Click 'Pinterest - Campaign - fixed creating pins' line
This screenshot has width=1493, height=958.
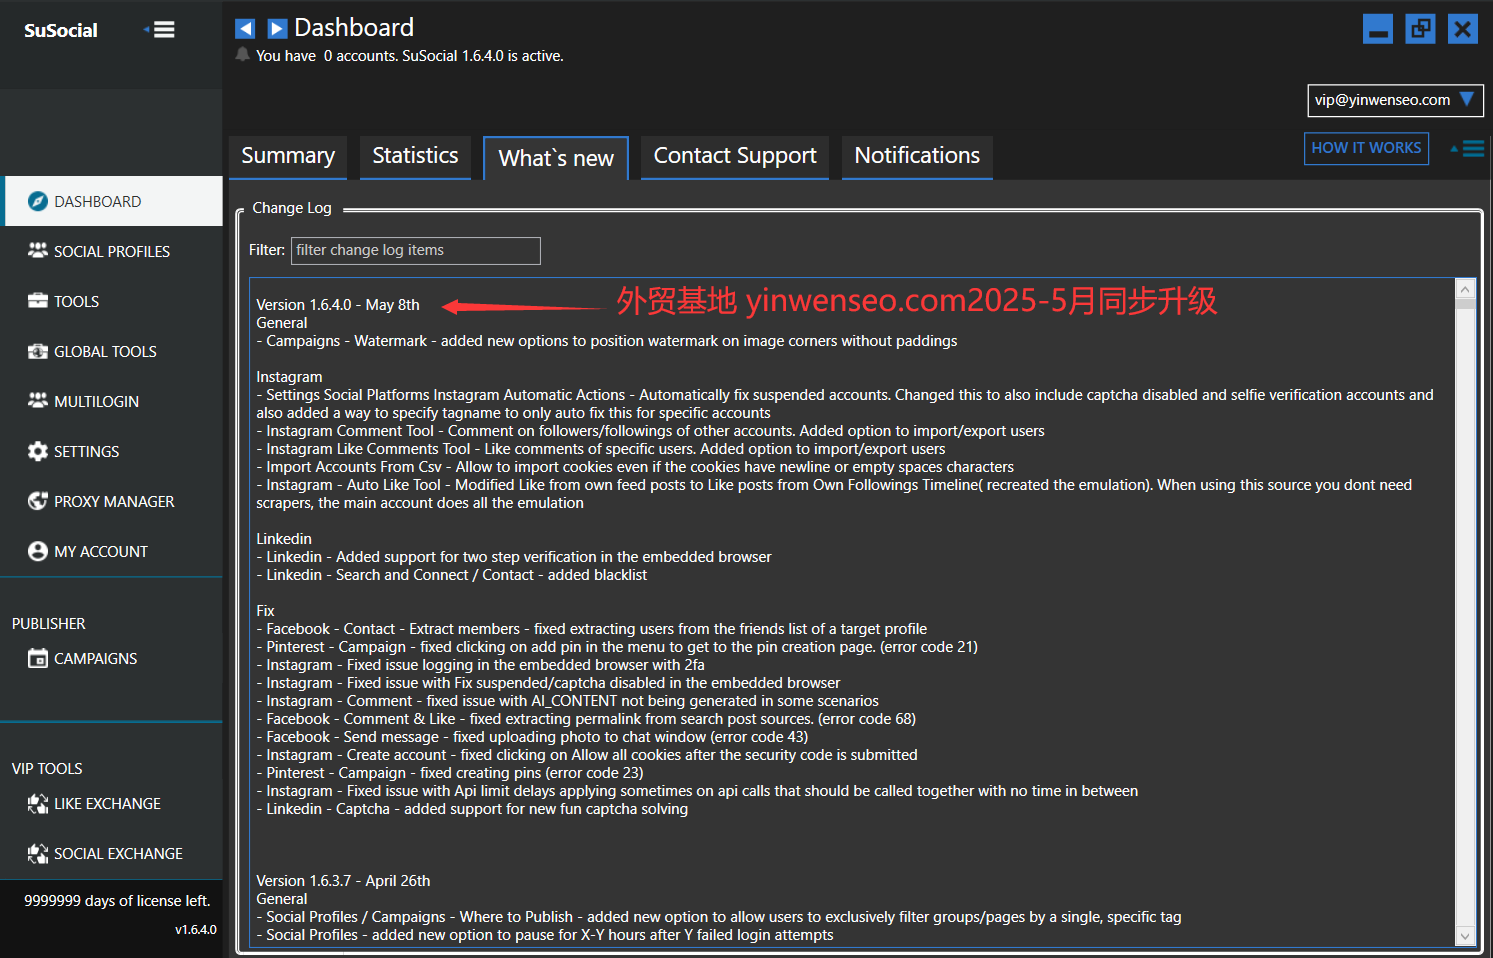[x=450, y=773]
